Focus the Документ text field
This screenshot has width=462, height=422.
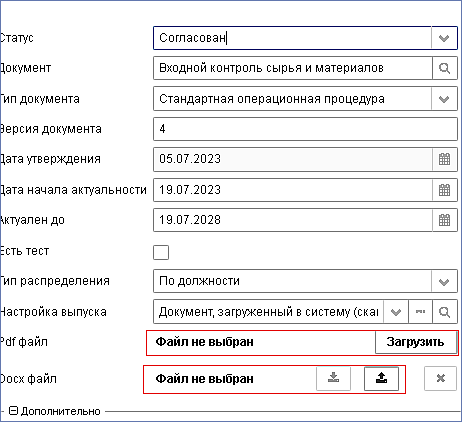[293, 68]
